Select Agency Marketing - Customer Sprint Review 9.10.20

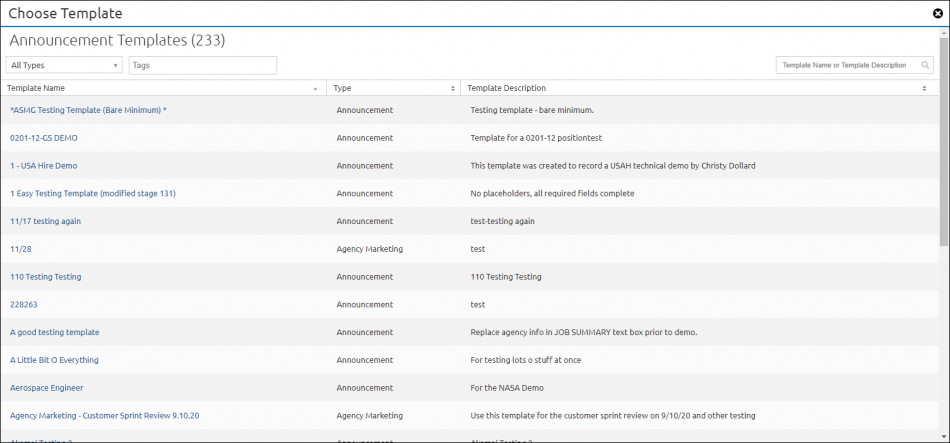pyautogui.click(x=105, y=416)
